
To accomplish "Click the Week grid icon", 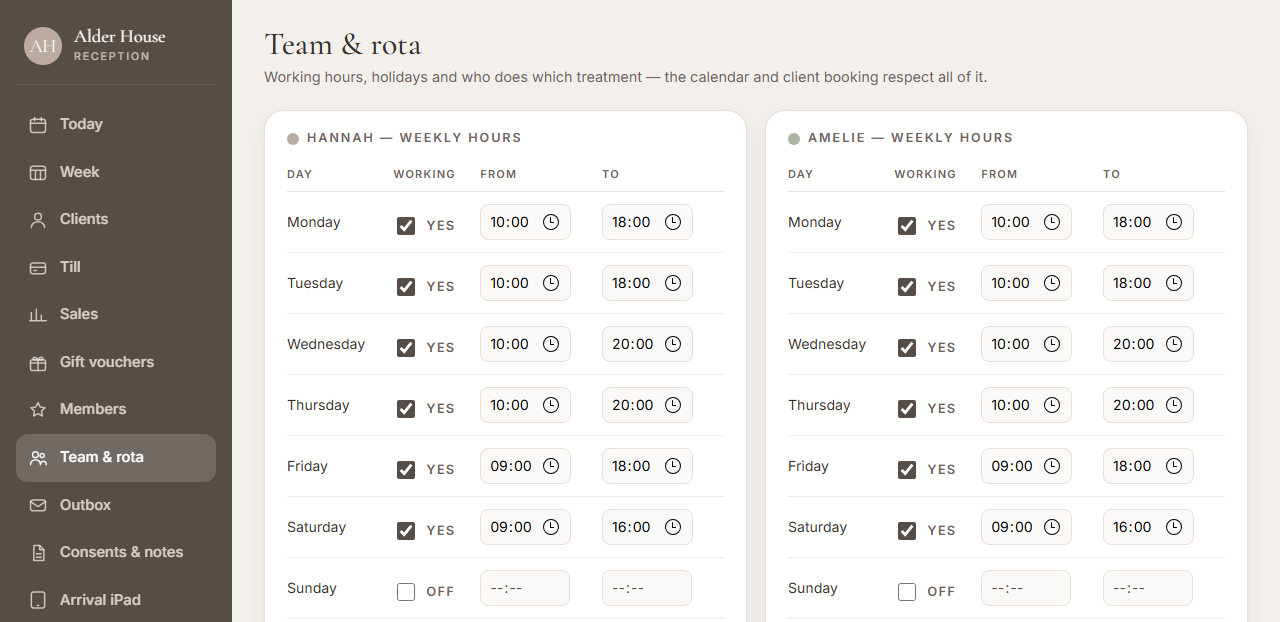I will [x=38, y=172].
